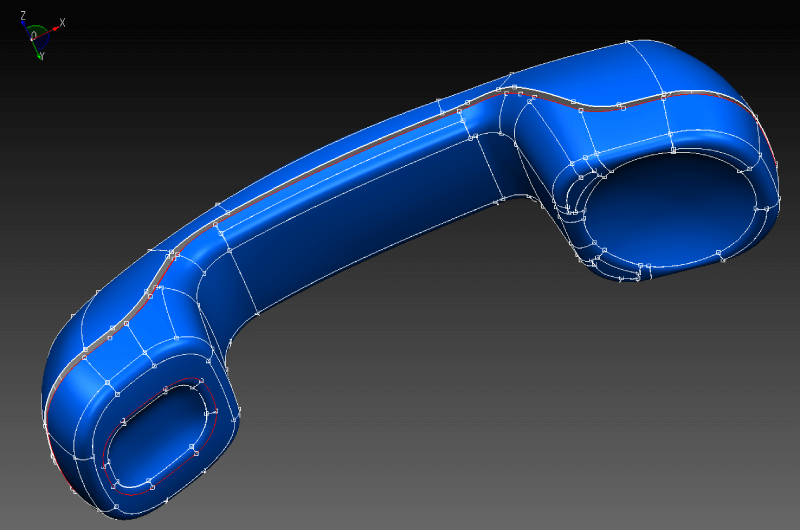Select the small rounded recess face of the handset
This screenshot has height=530, width=800.
click(158, 436)
